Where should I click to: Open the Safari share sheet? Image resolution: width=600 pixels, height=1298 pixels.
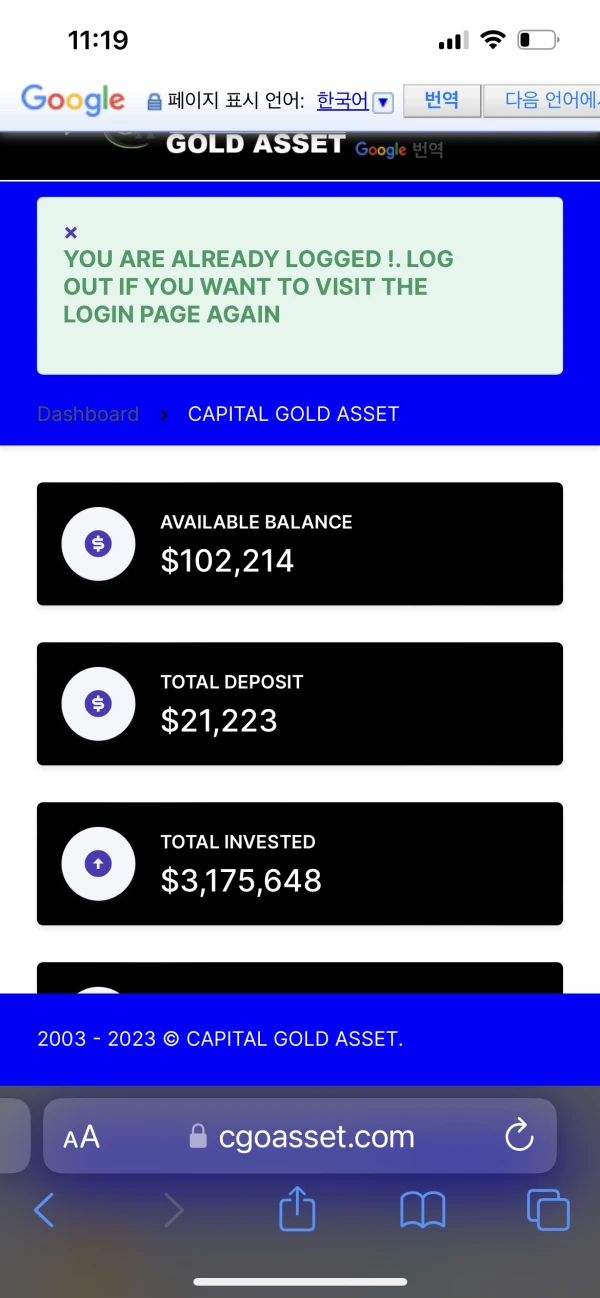click(x=297, y=1209)
